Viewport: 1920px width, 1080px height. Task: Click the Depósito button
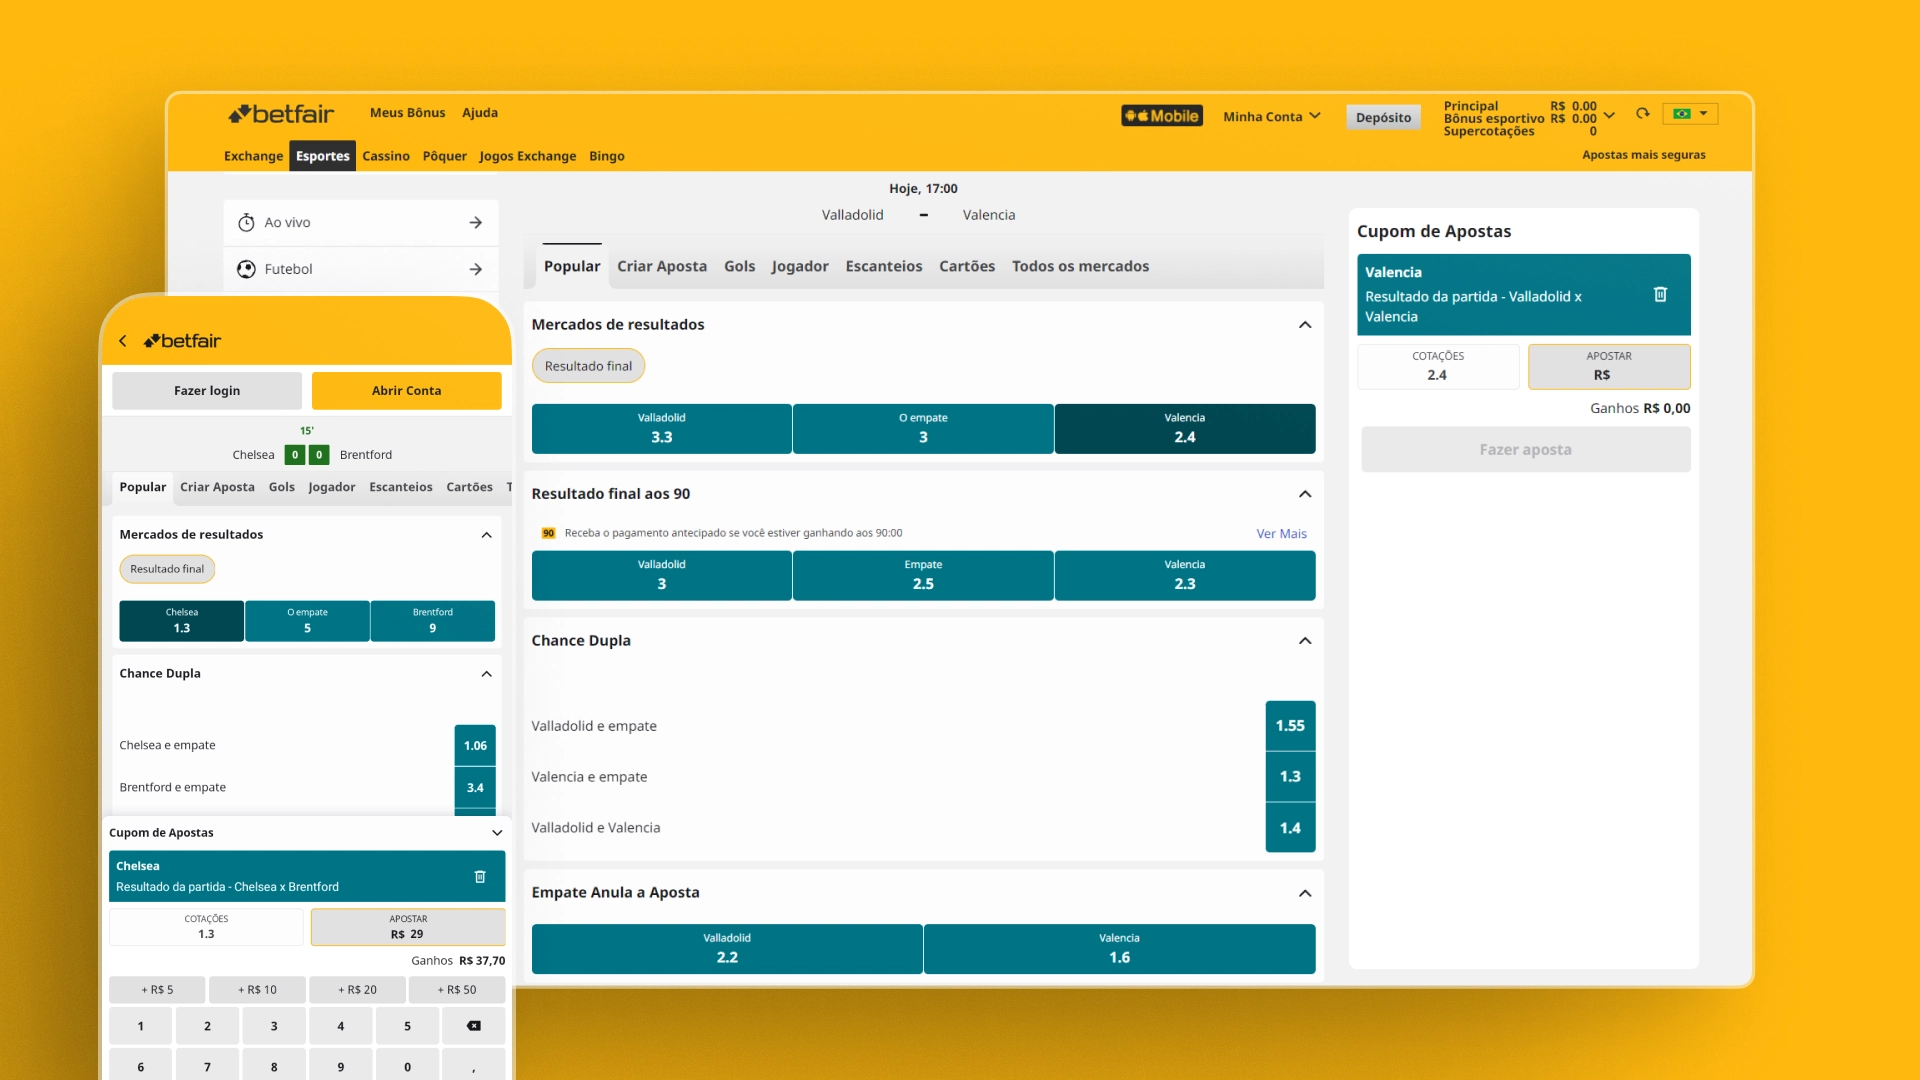(1383, 117)
